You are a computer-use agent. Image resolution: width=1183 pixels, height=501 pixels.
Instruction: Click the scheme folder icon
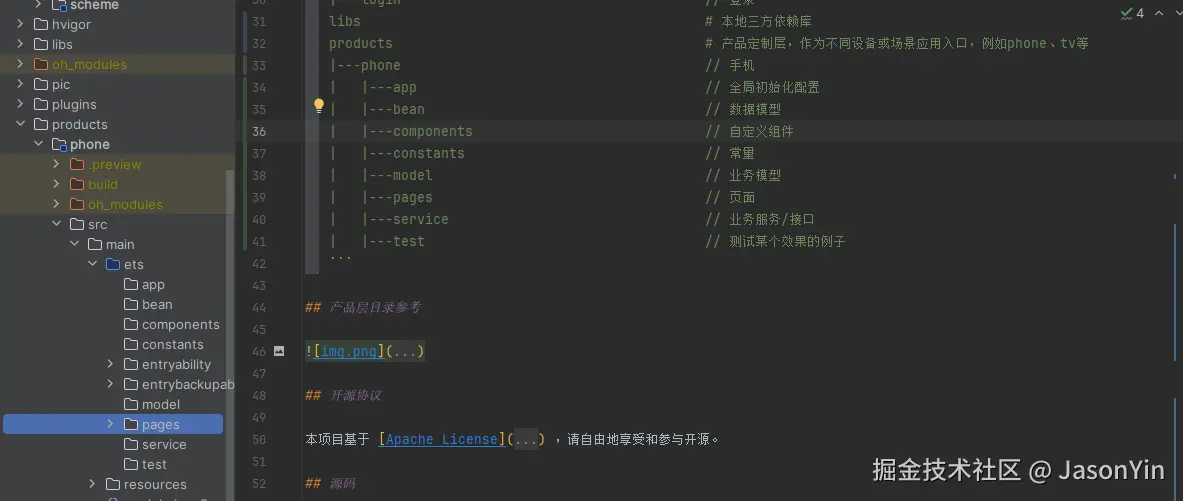pos(59,5)
